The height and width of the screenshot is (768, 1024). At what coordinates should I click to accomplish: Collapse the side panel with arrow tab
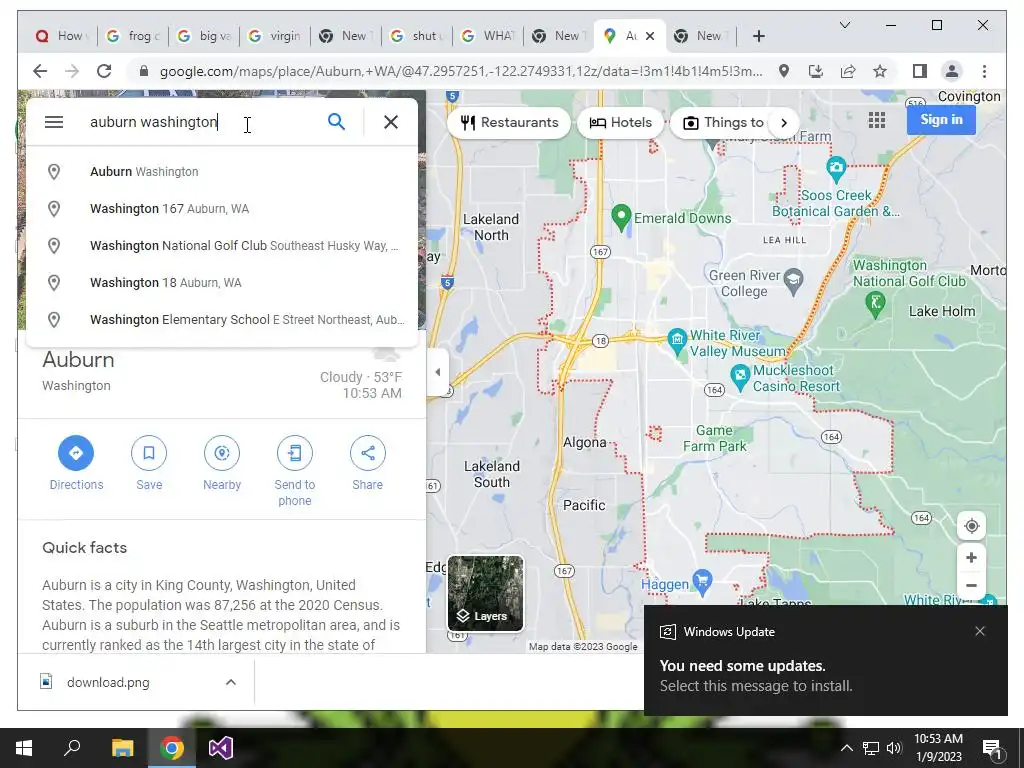point(438,372)
